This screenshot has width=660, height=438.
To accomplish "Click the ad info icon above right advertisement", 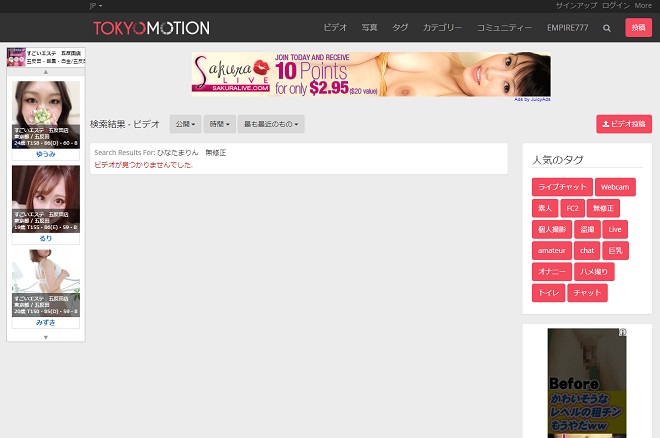I will [622, 333].
